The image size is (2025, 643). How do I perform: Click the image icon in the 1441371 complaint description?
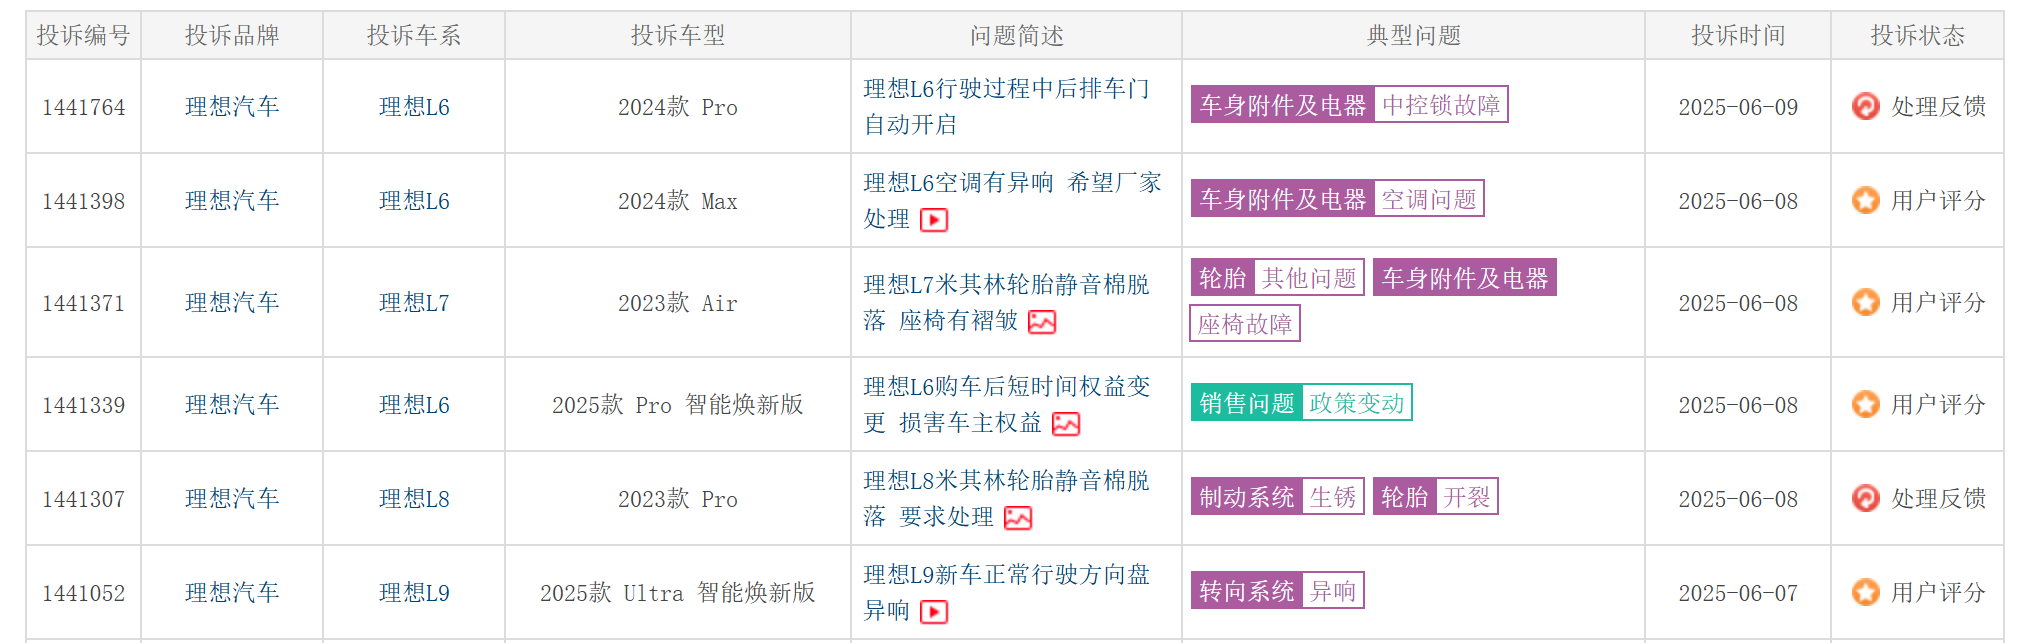(1042, 322)
